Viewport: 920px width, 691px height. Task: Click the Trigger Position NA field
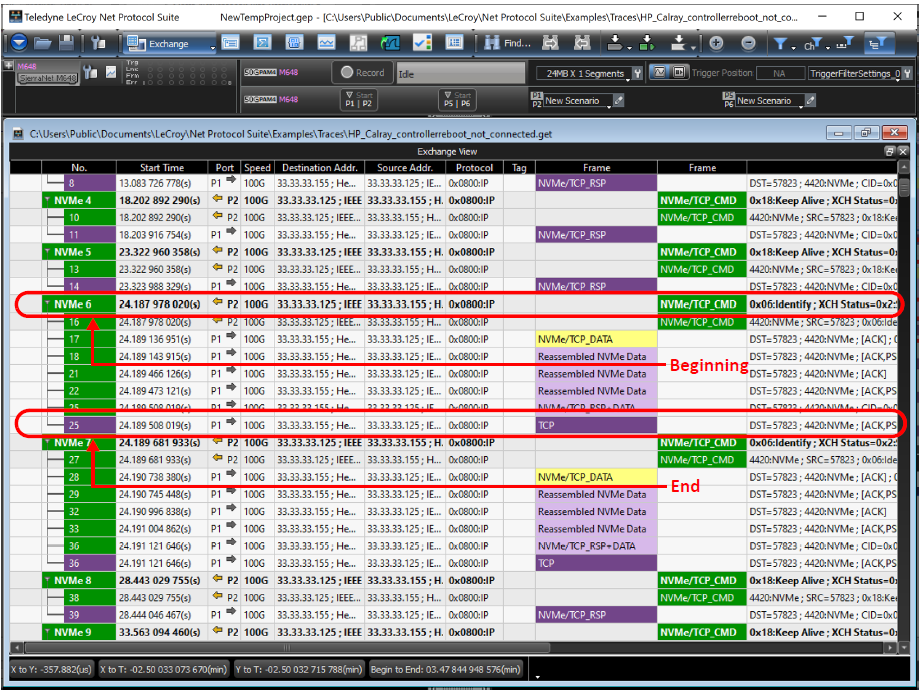(x=779, y=73)
